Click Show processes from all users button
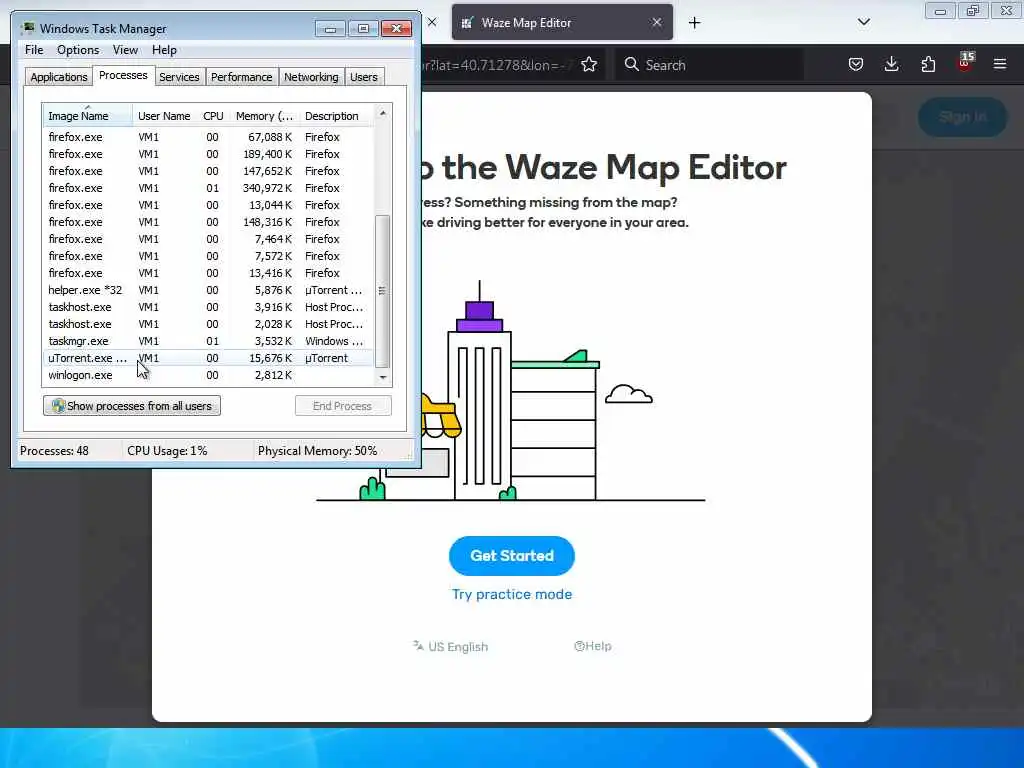Screen dimensions: 1024x768 pyautogui.click(x=132, y=406)
